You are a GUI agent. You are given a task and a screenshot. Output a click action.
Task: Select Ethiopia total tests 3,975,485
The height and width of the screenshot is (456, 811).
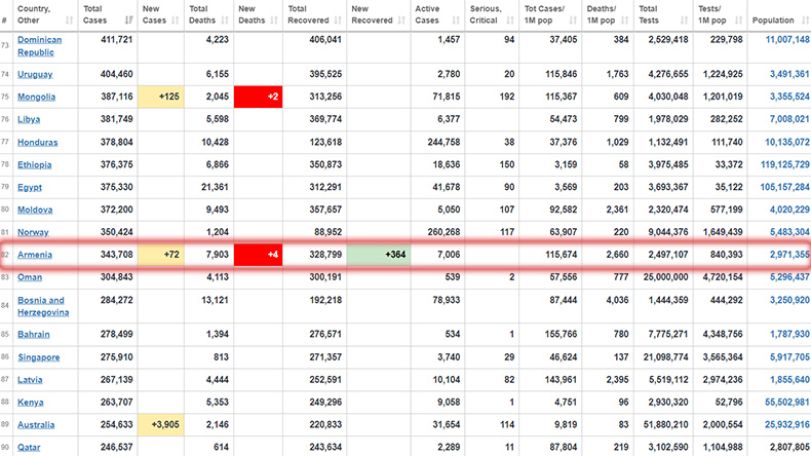click(668, 164)
